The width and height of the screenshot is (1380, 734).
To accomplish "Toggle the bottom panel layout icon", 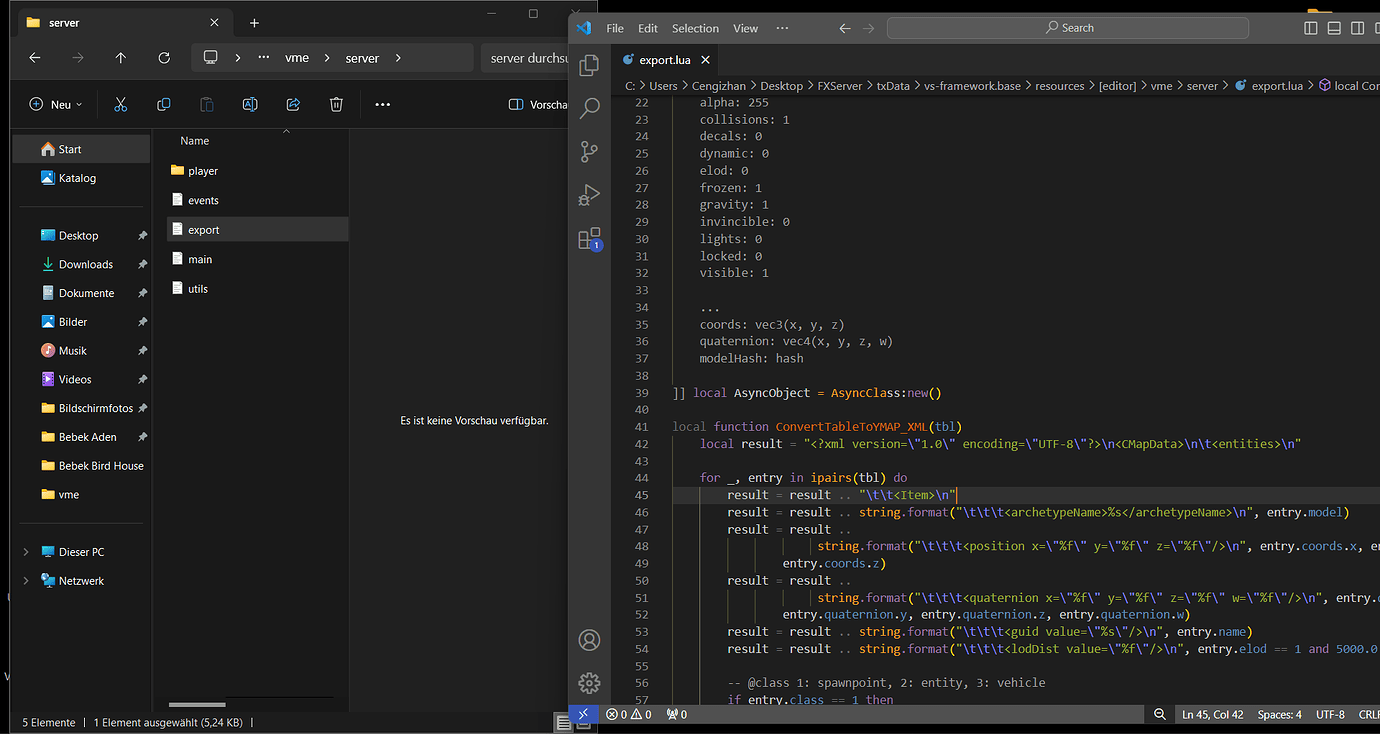I will 1333,28.
